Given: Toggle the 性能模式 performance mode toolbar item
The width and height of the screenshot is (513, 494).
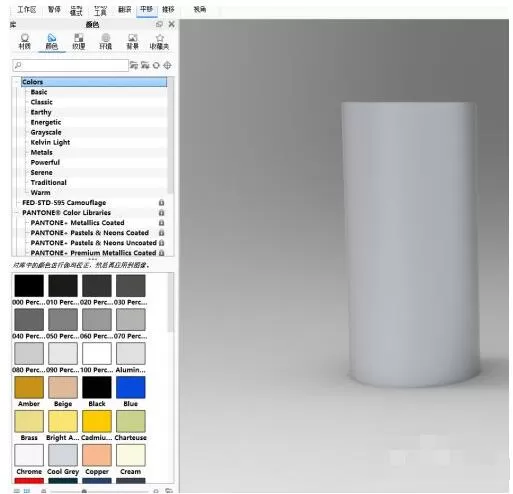Looking at the screenshot, I should [76, 10].
